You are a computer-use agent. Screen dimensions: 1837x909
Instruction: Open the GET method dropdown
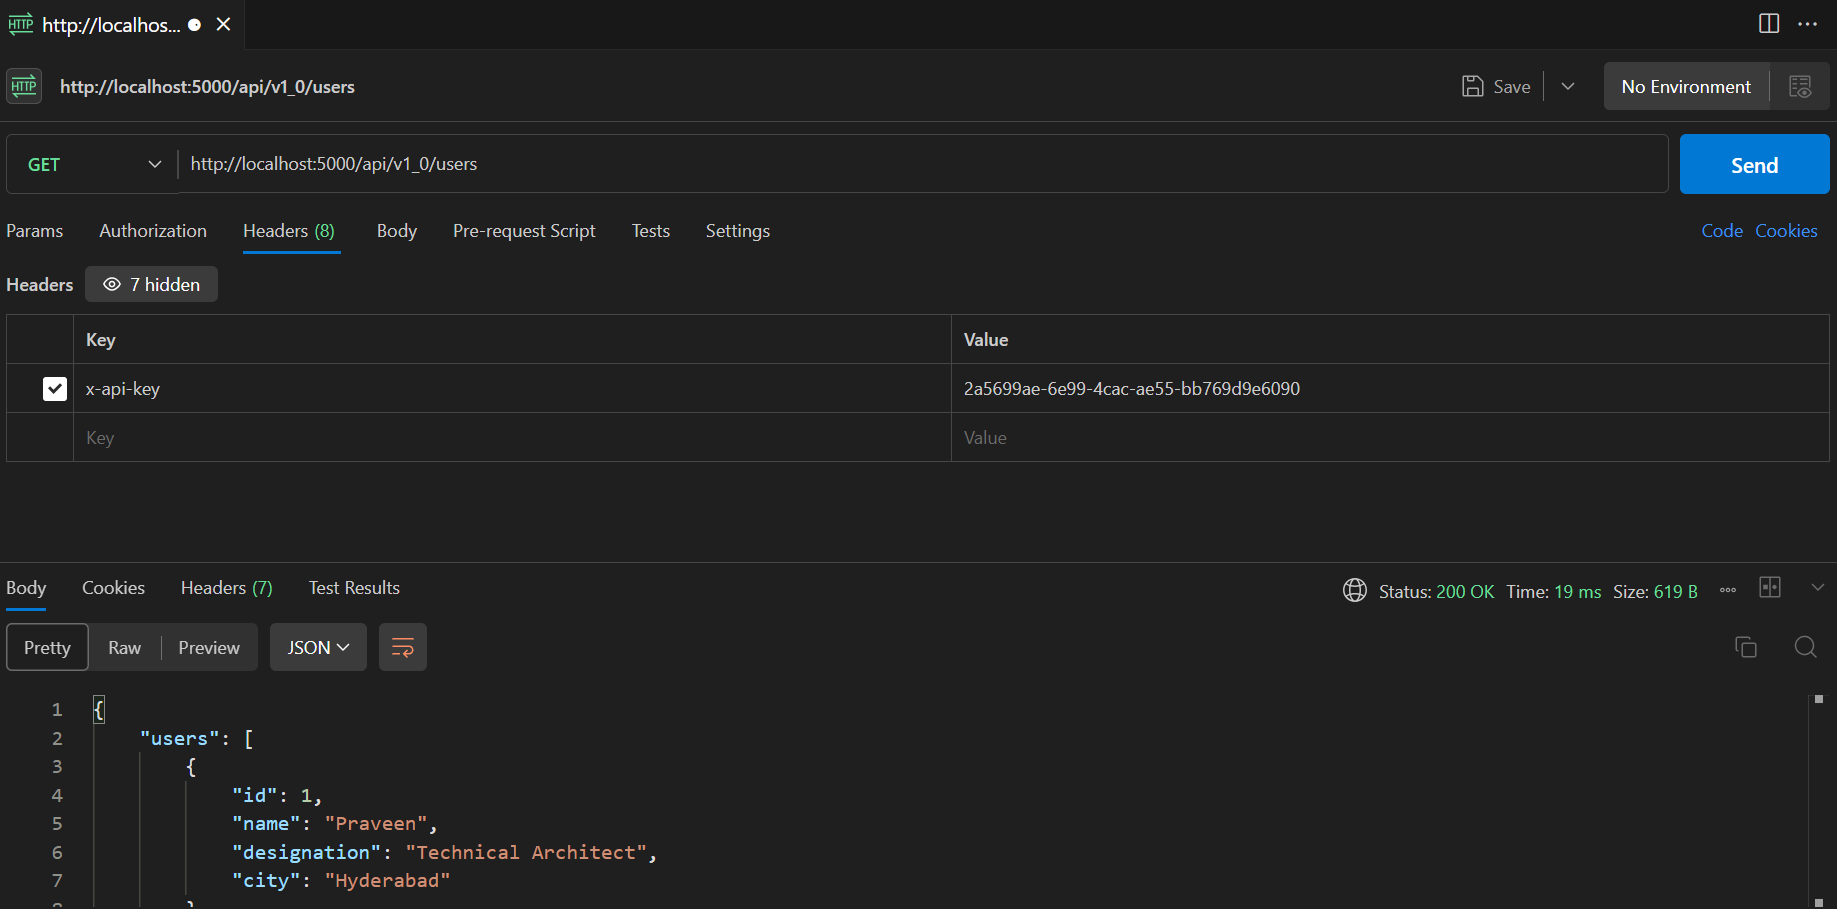93,164
